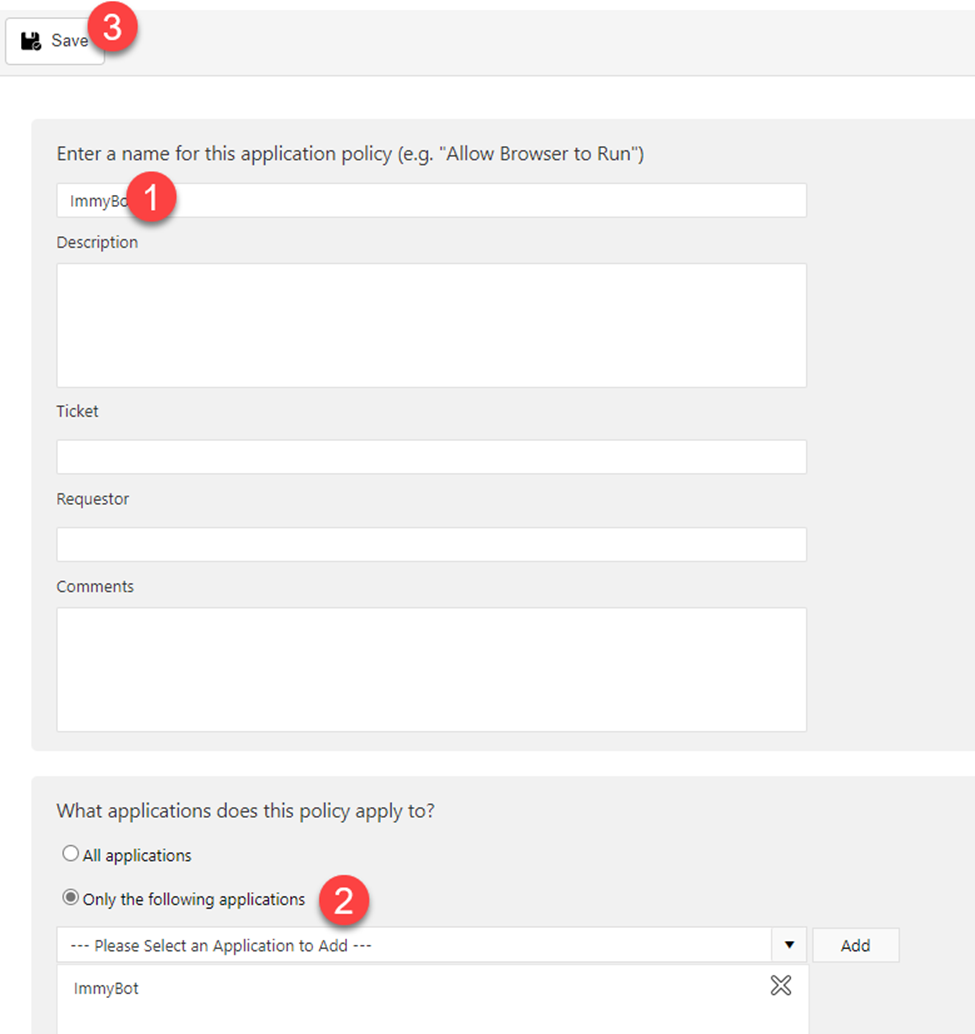Screen dimensions: 975x1034
Task: Click the 'Comments' label text
Action: pos(95,587)
